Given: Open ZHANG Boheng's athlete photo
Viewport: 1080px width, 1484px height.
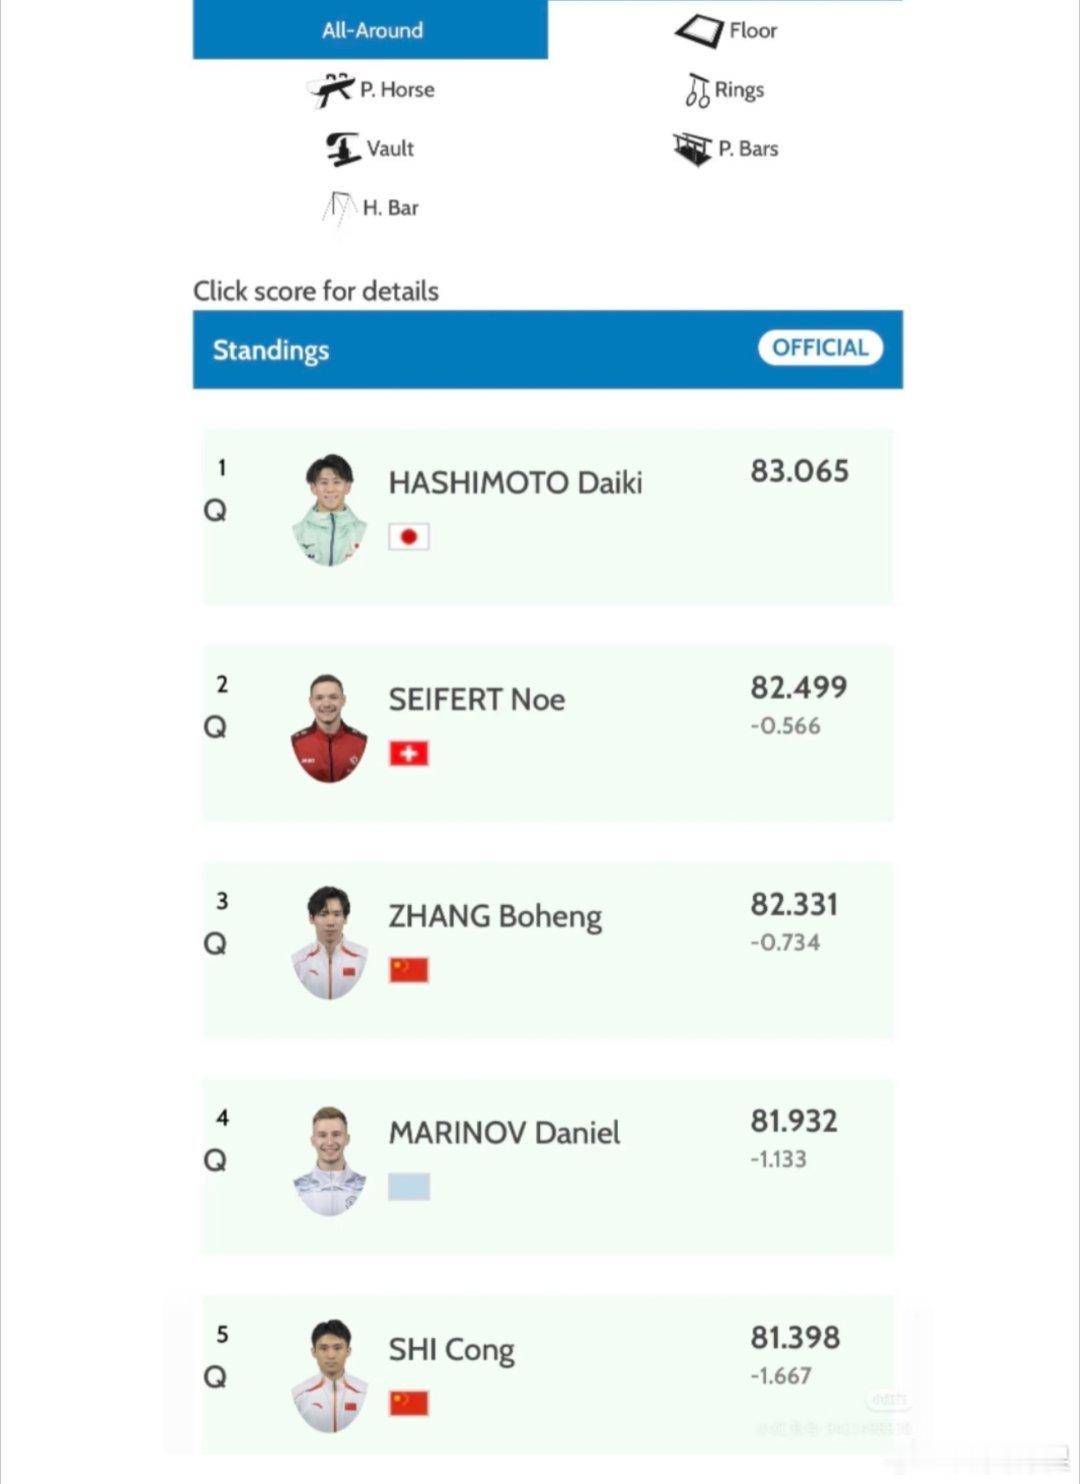Looking at the screenshot, I should click(x=329, y=943).
